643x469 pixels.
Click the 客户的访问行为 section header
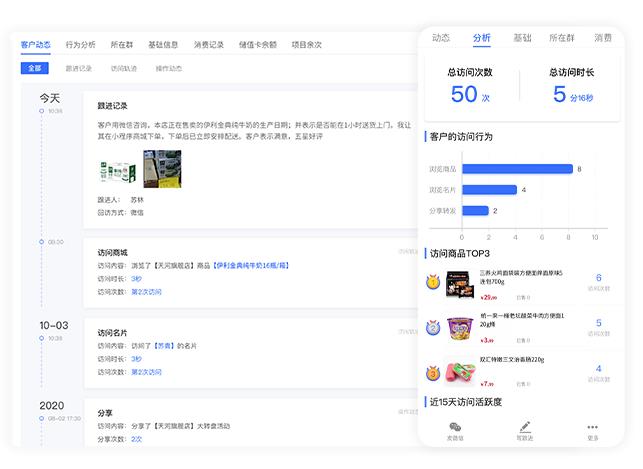coord(461,137)
